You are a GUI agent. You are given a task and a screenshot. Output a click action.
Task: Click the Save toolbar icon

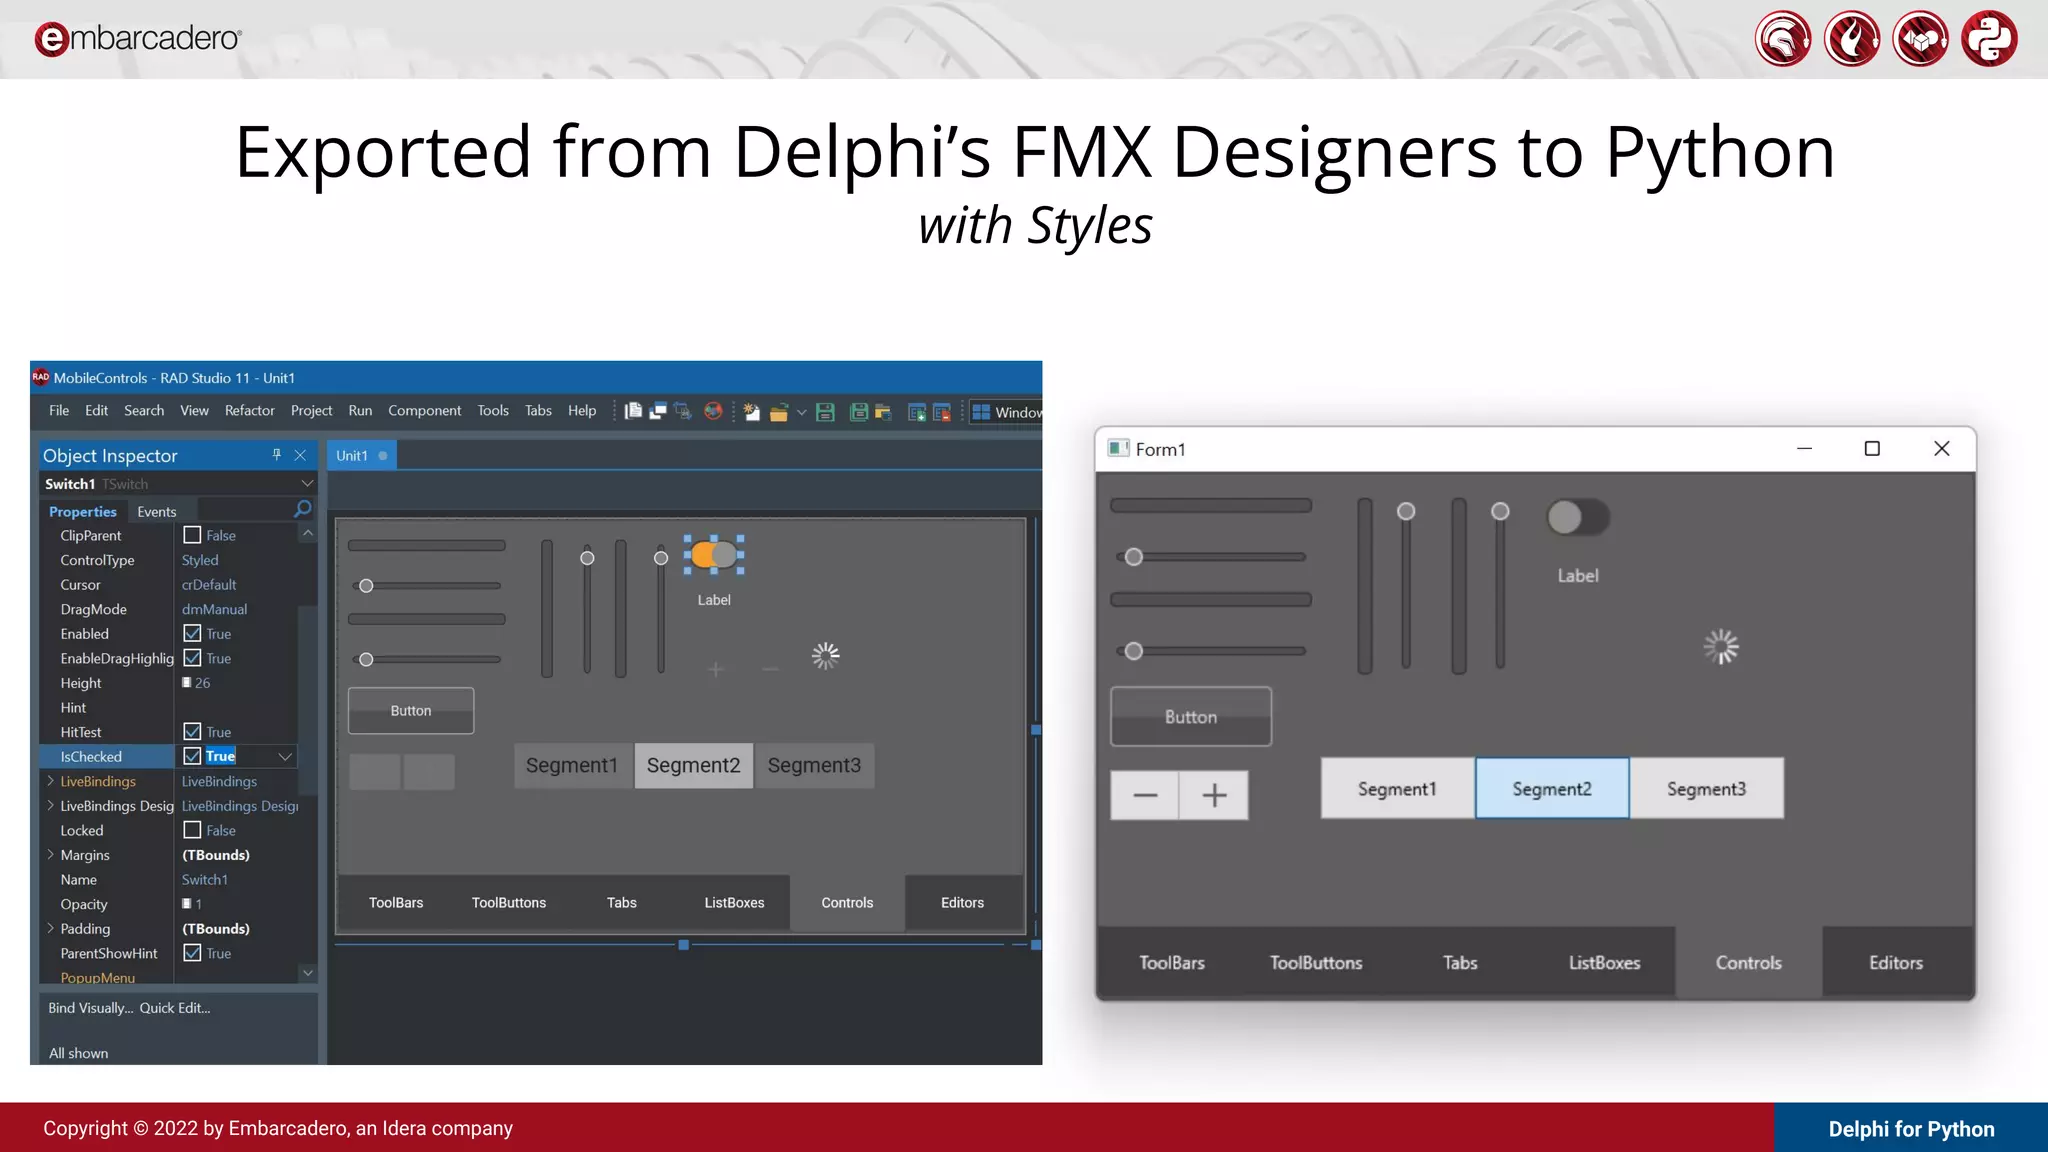click(825, 412)
